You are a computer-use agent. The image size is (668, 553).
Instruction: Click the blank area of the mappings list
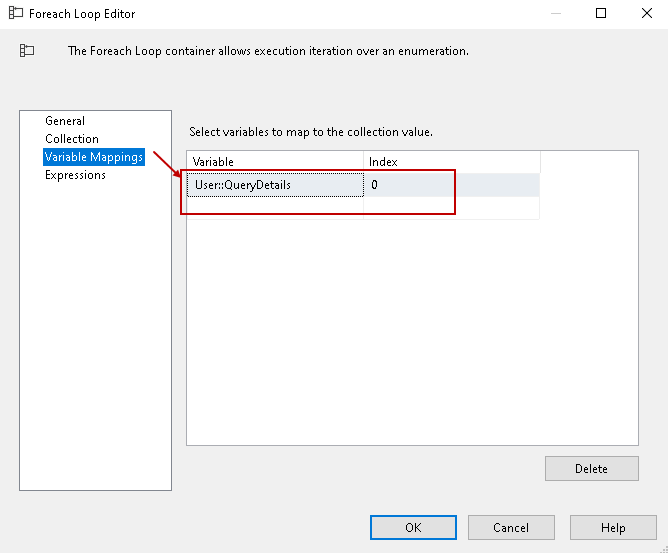click(412, 330)
